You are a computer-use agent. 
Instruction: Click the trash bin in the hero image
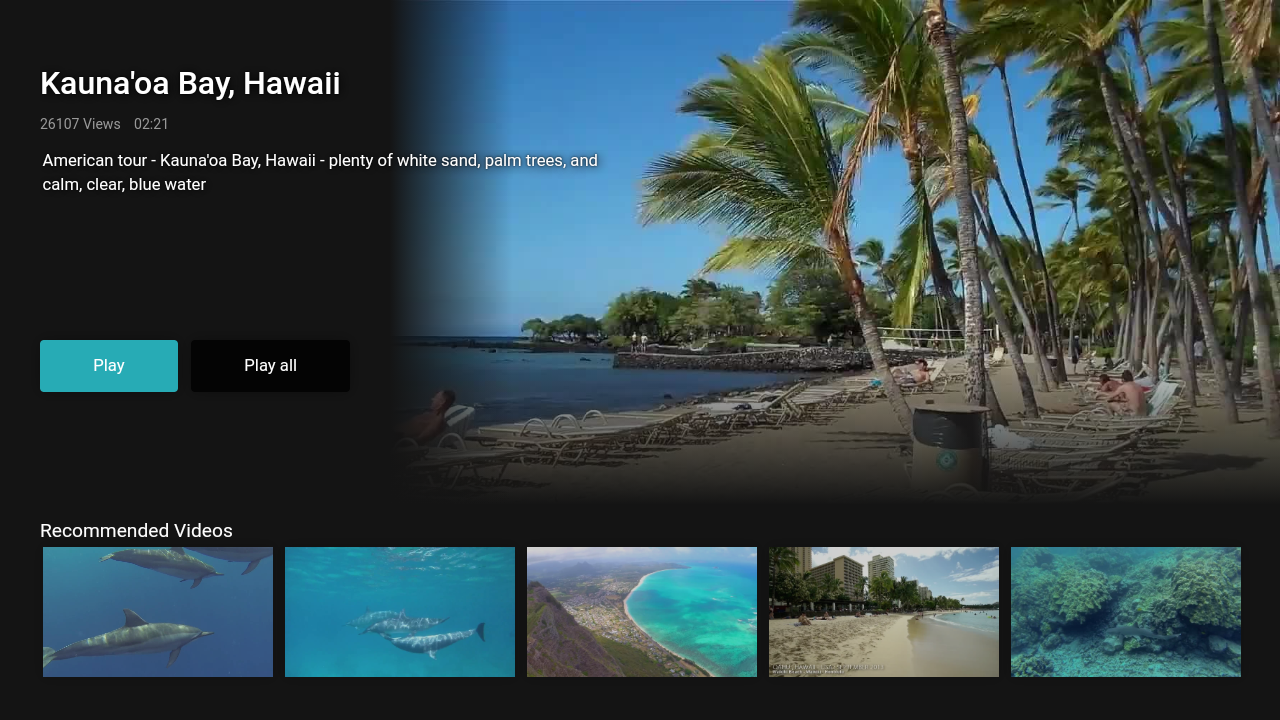949,448
